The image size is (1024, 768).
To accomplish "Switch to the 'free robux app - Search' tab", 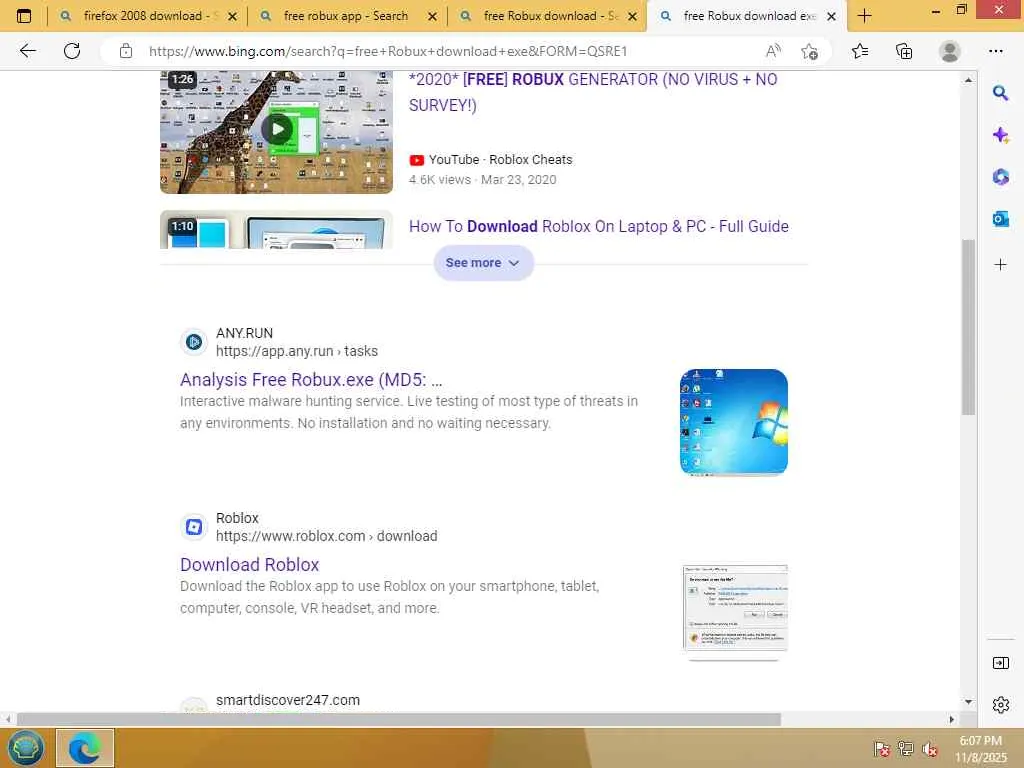I will (345, 16).
